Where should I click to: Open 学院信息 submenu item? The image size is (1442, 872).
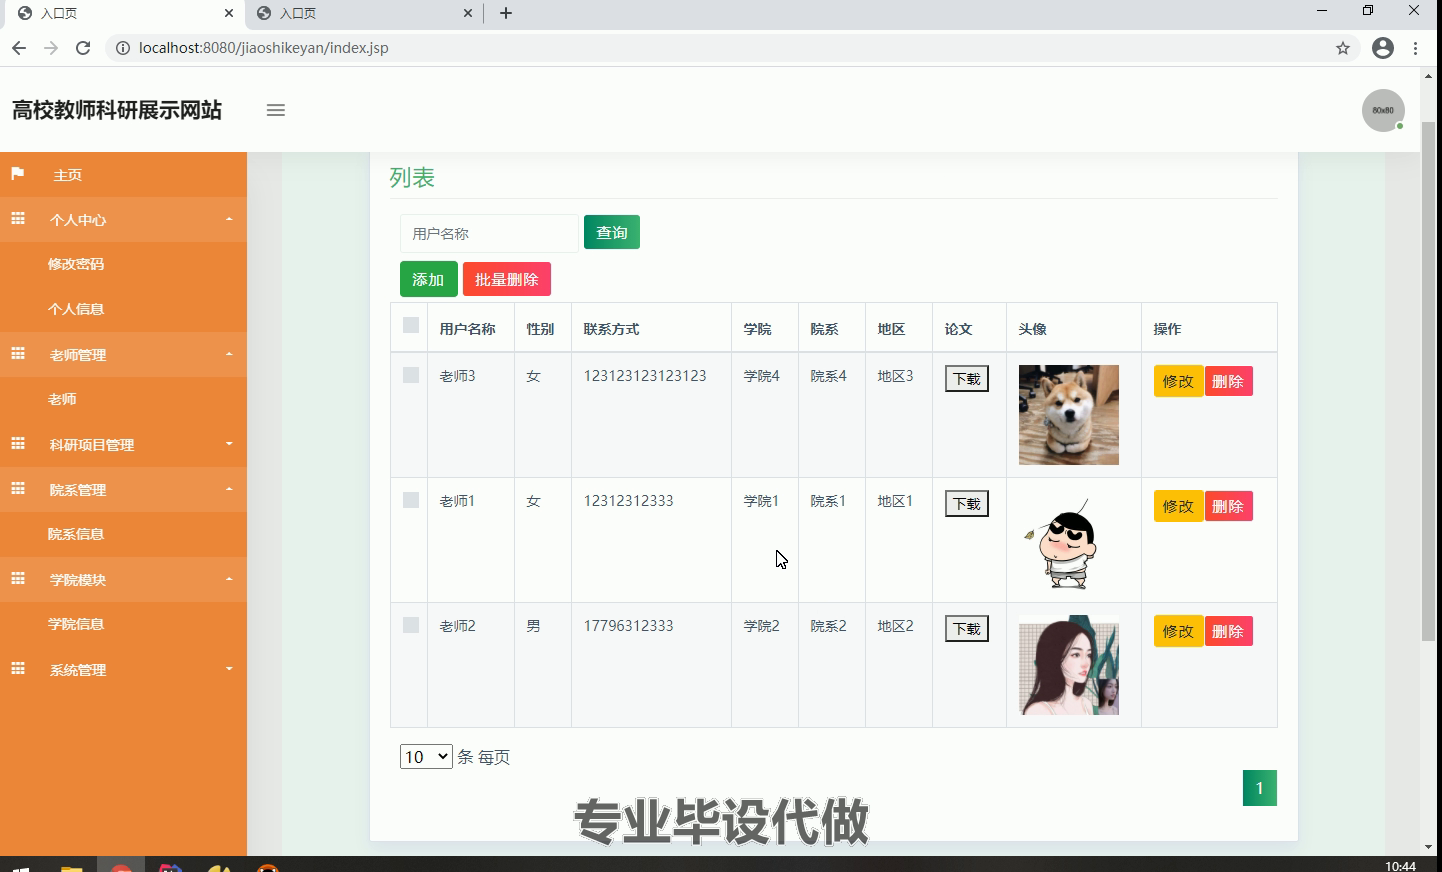(x=76, y=624)
